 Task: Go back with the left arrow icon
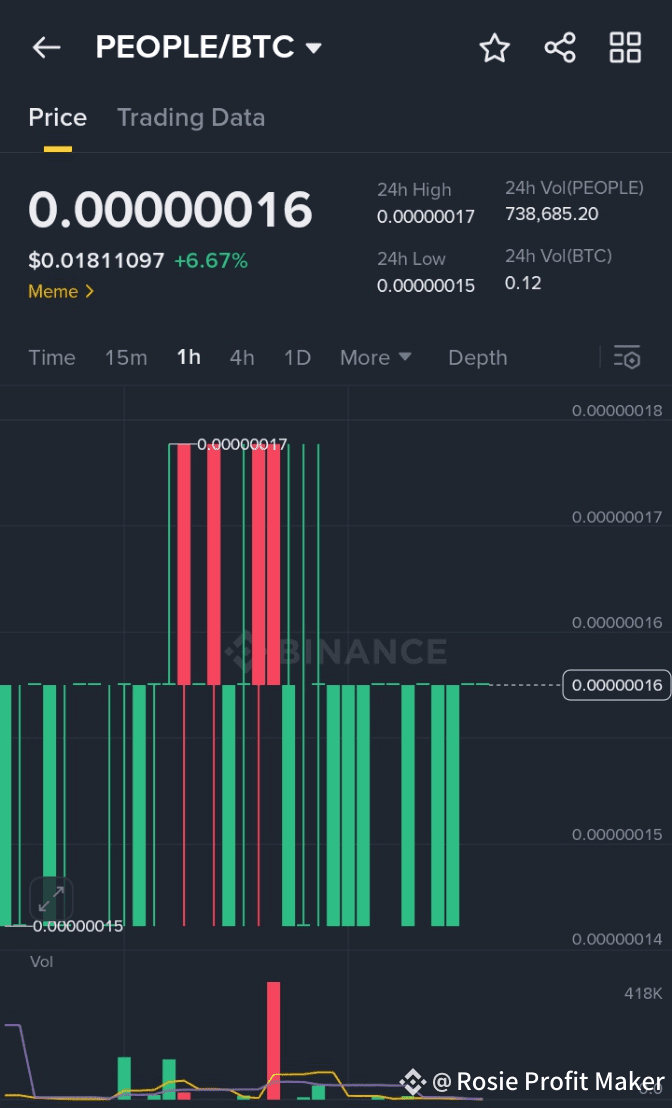47,48
